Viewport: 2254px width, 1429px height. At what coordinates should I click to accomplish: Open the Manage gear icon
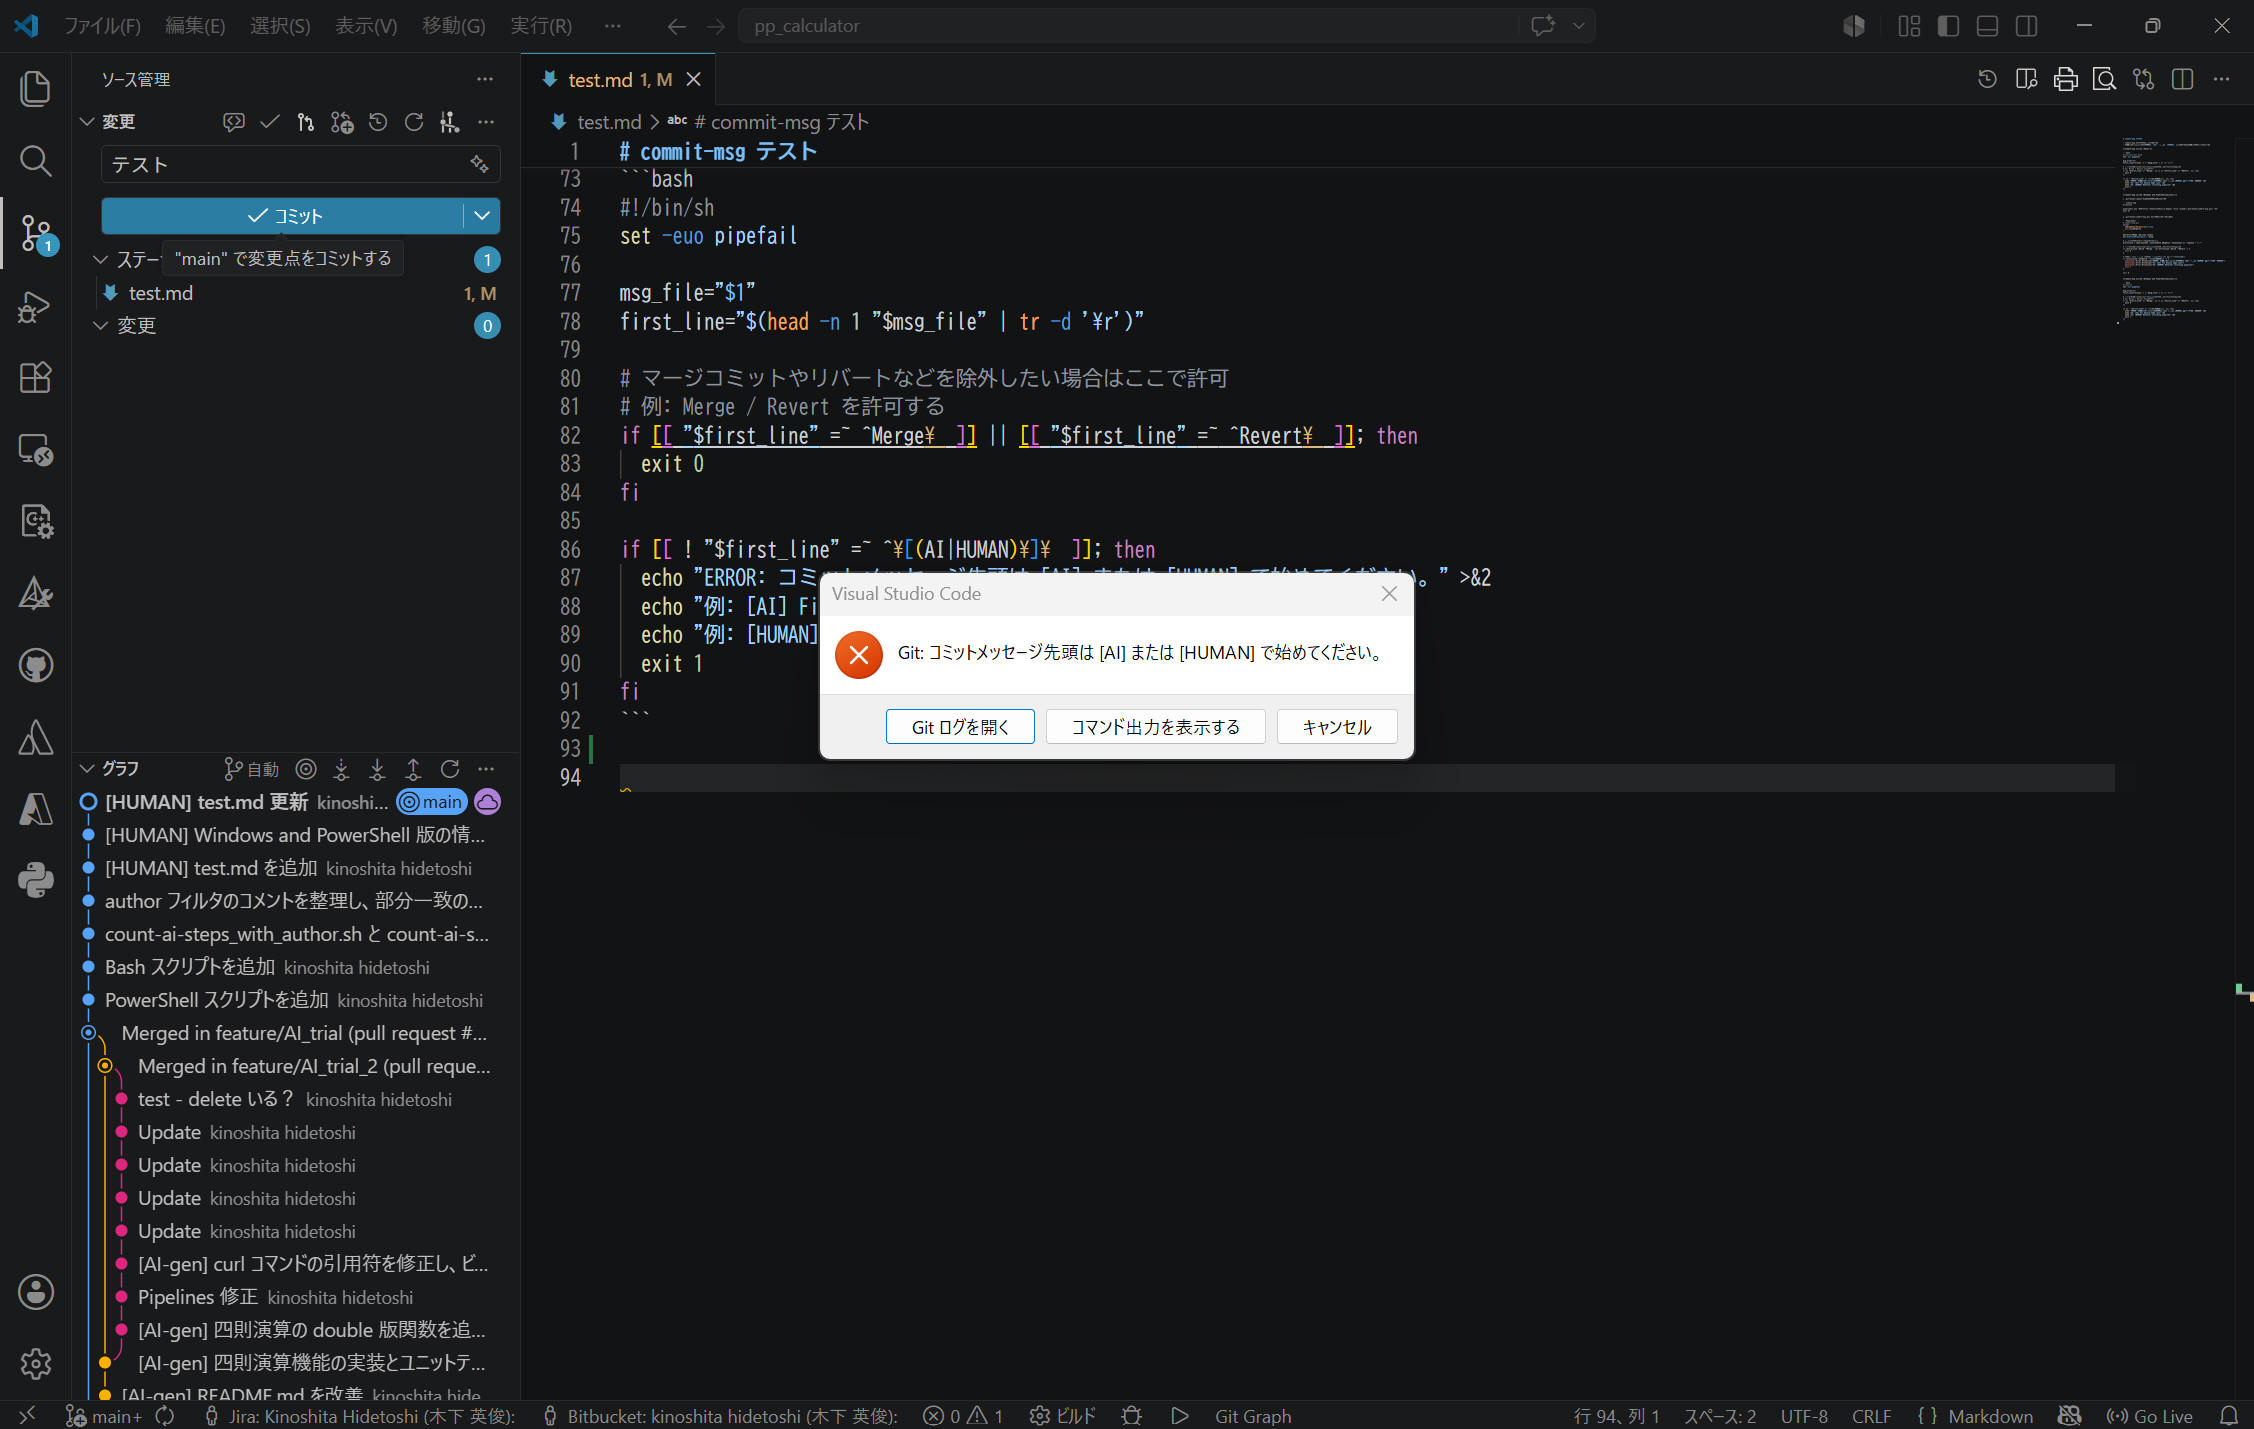coord(35,1363)
